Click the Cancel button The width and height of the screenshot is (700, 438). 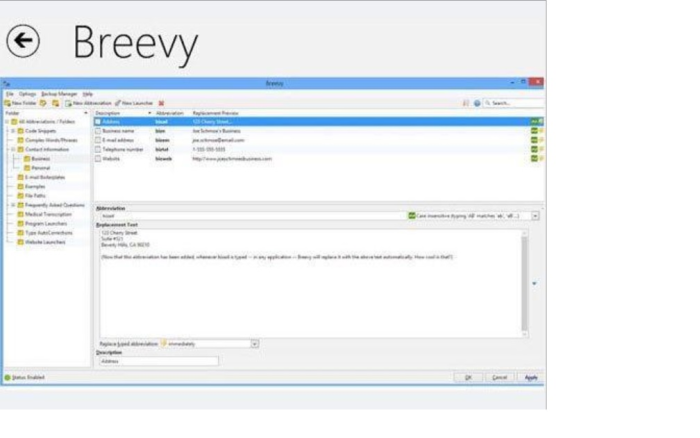tap(500, 378)
